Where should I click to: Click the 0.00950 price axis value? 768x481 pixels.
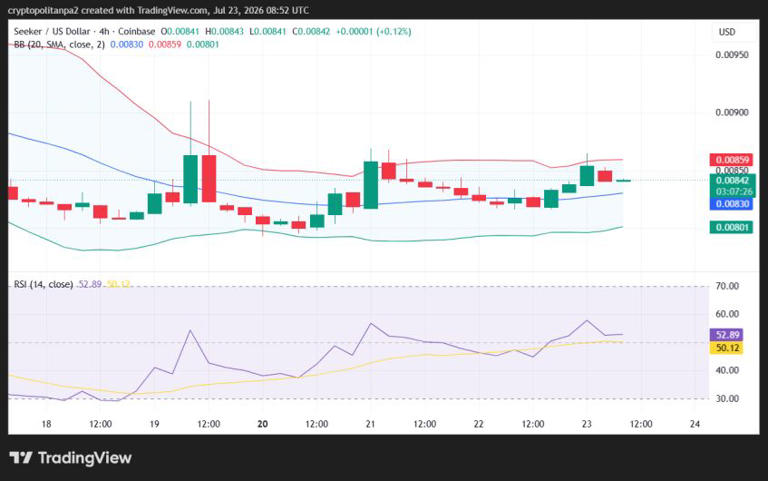click(x=732, y=55)
